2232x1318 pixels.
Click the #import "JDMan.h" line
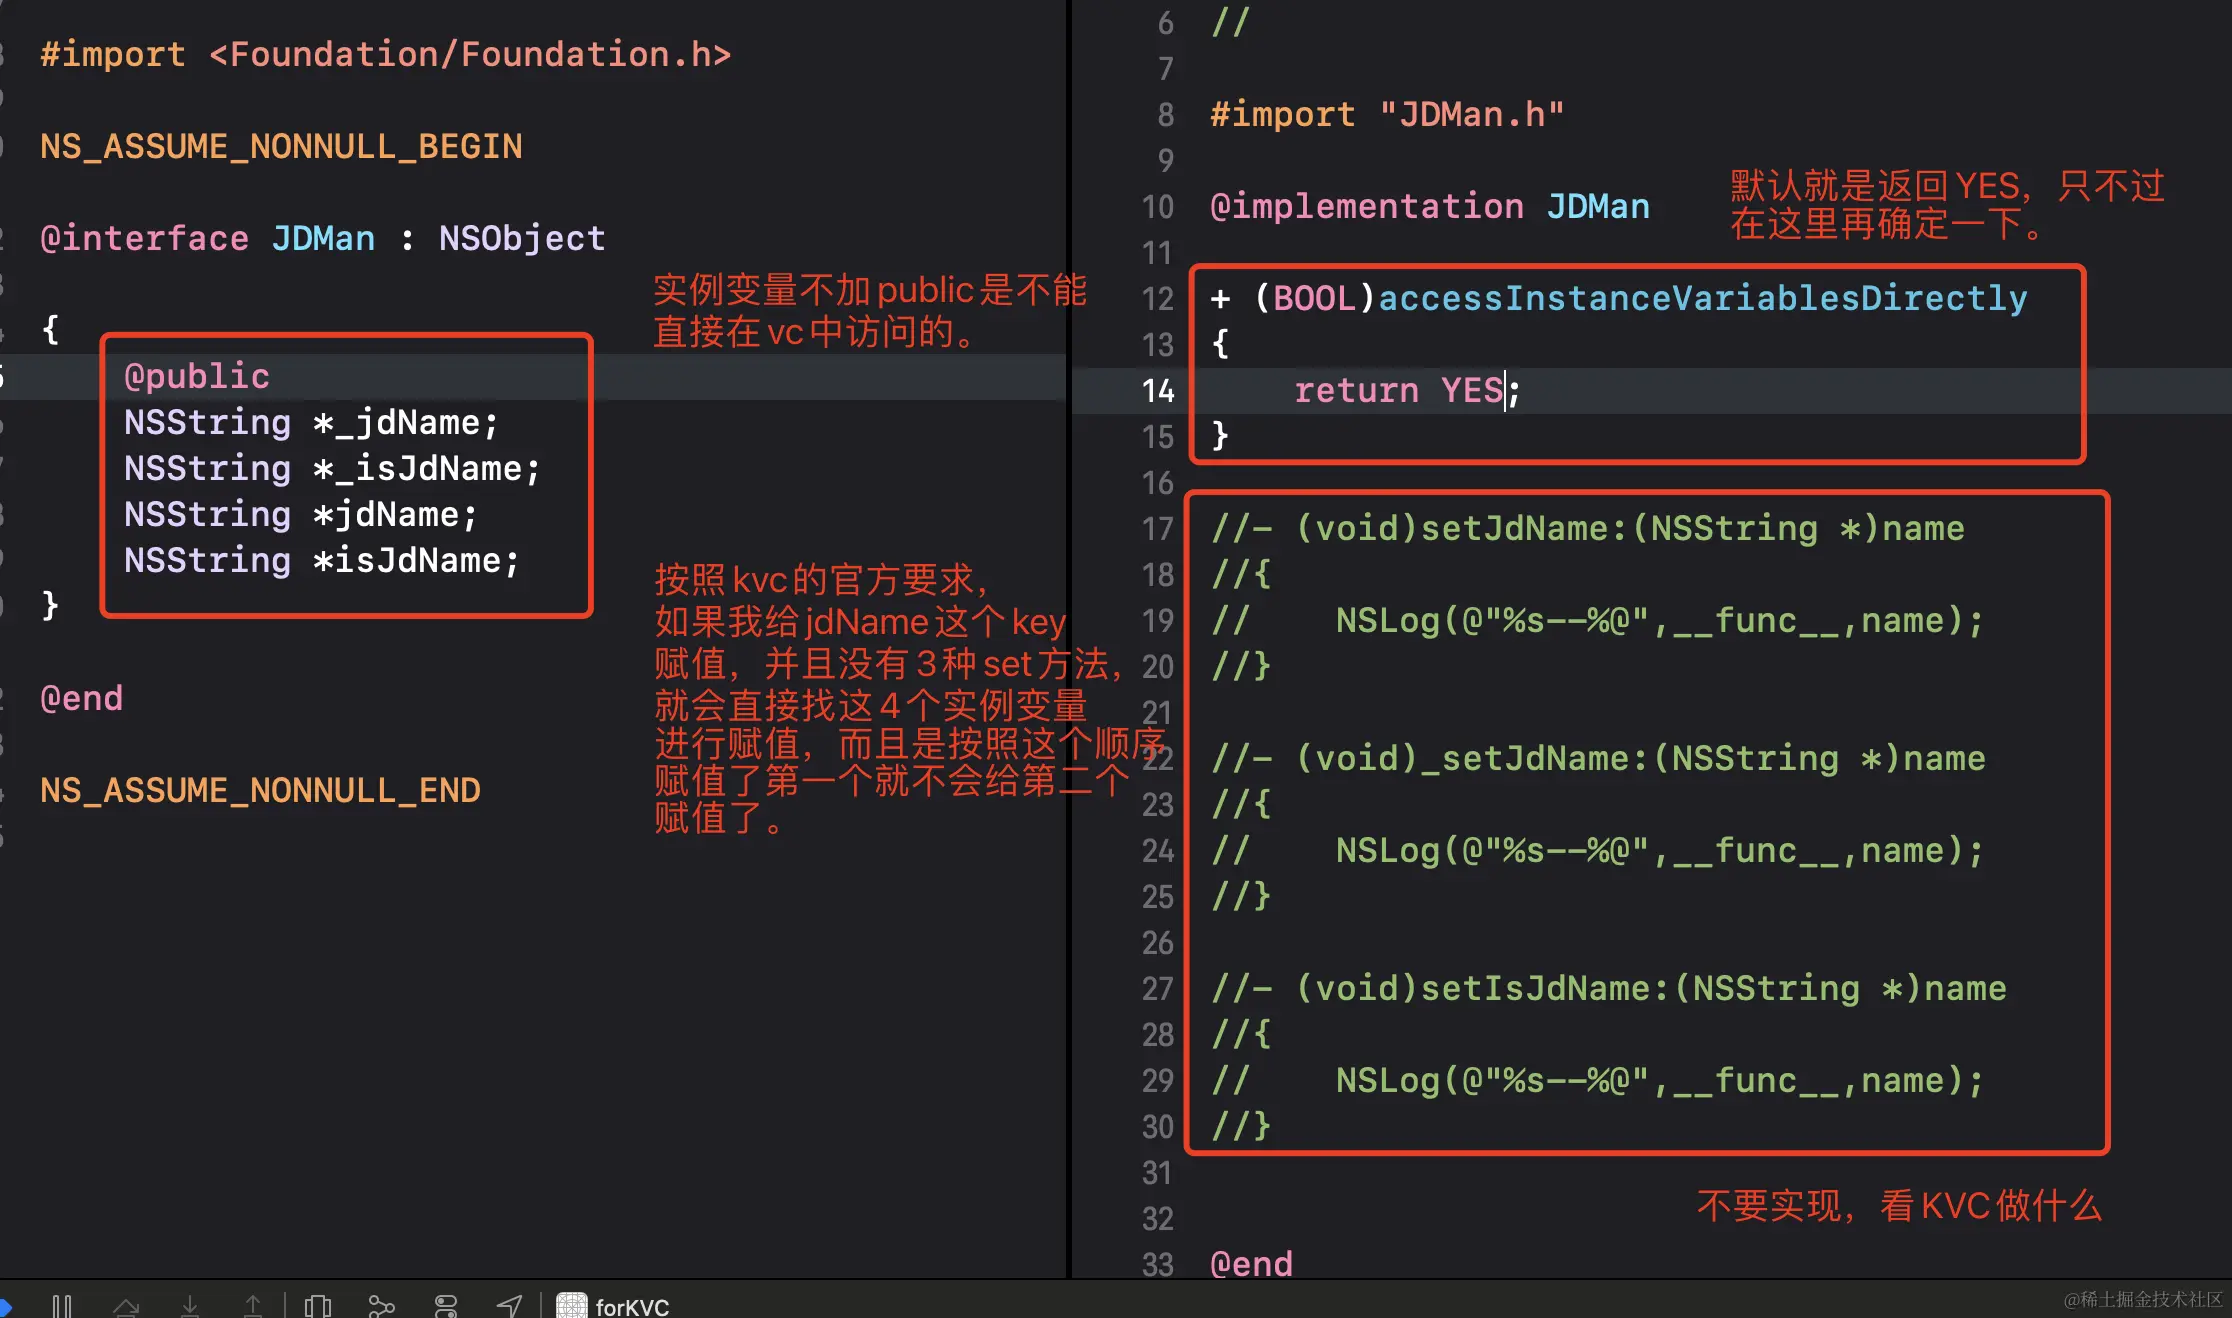[x=1385, y=113]
